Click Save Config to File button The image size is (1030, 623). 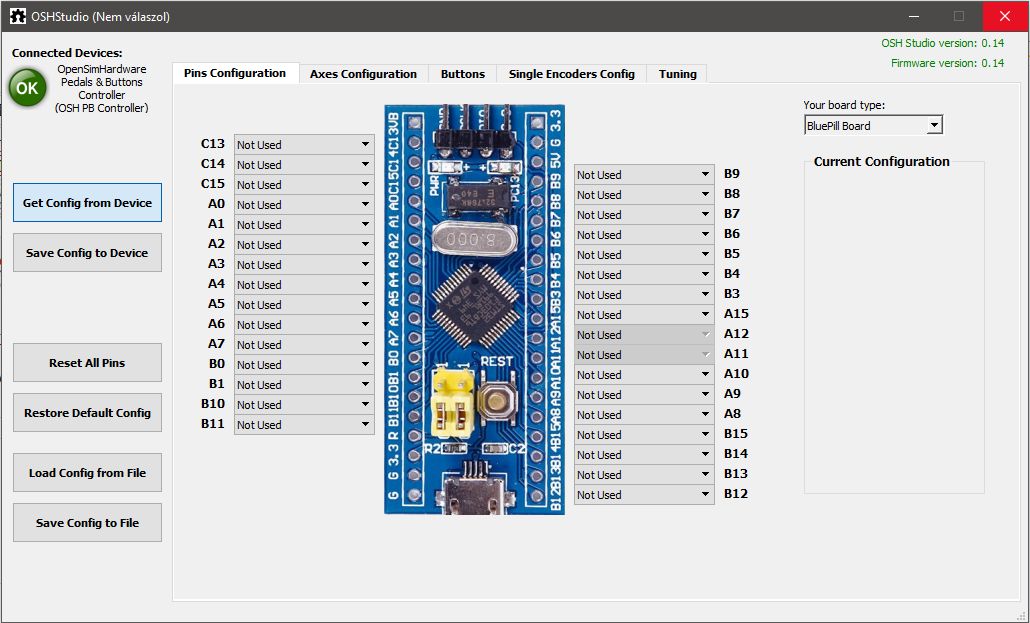pyautogui.click(x=87, y=523)
